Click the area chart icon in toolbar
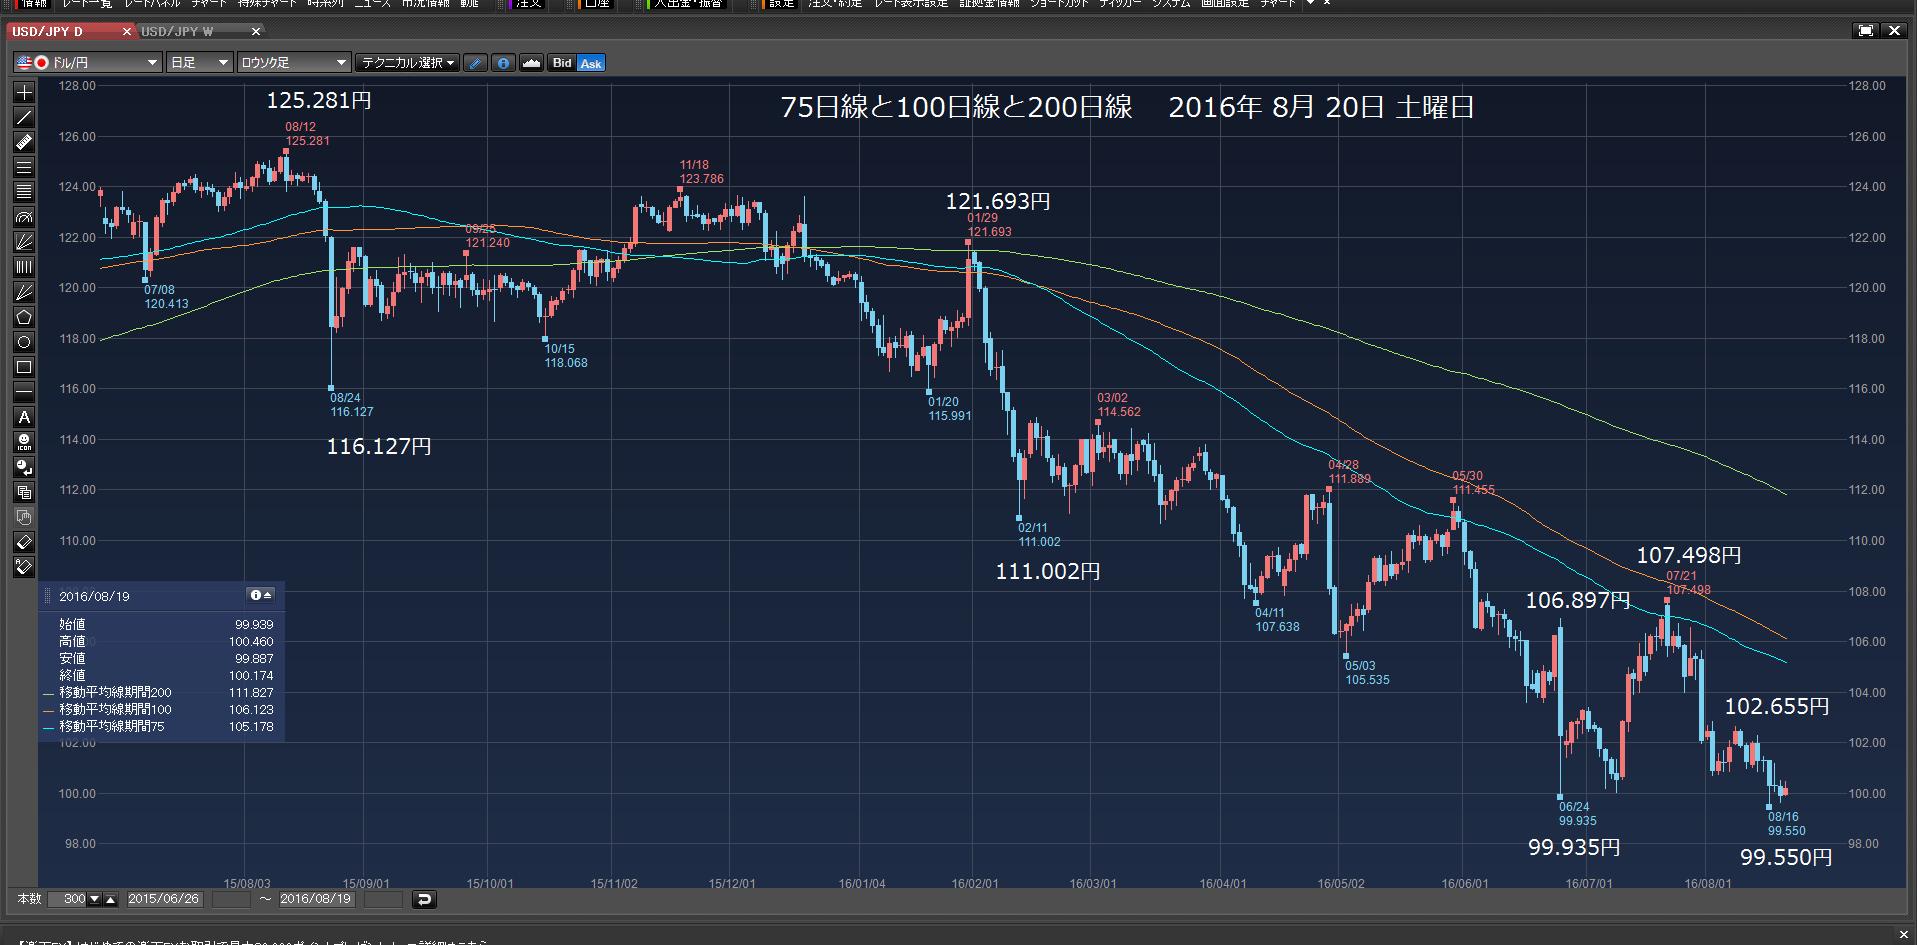 tap(531, 63)
